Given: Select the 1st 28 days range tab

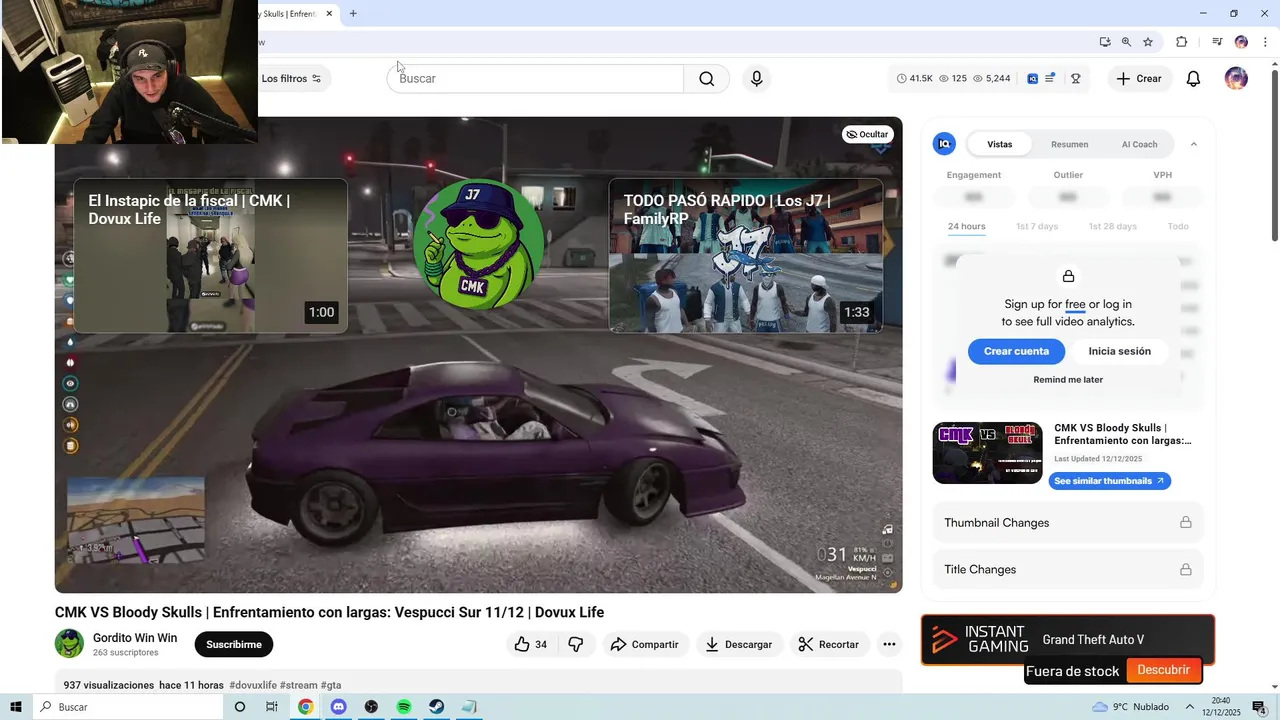Looking at the screenshot, I should pos(1112,226).
